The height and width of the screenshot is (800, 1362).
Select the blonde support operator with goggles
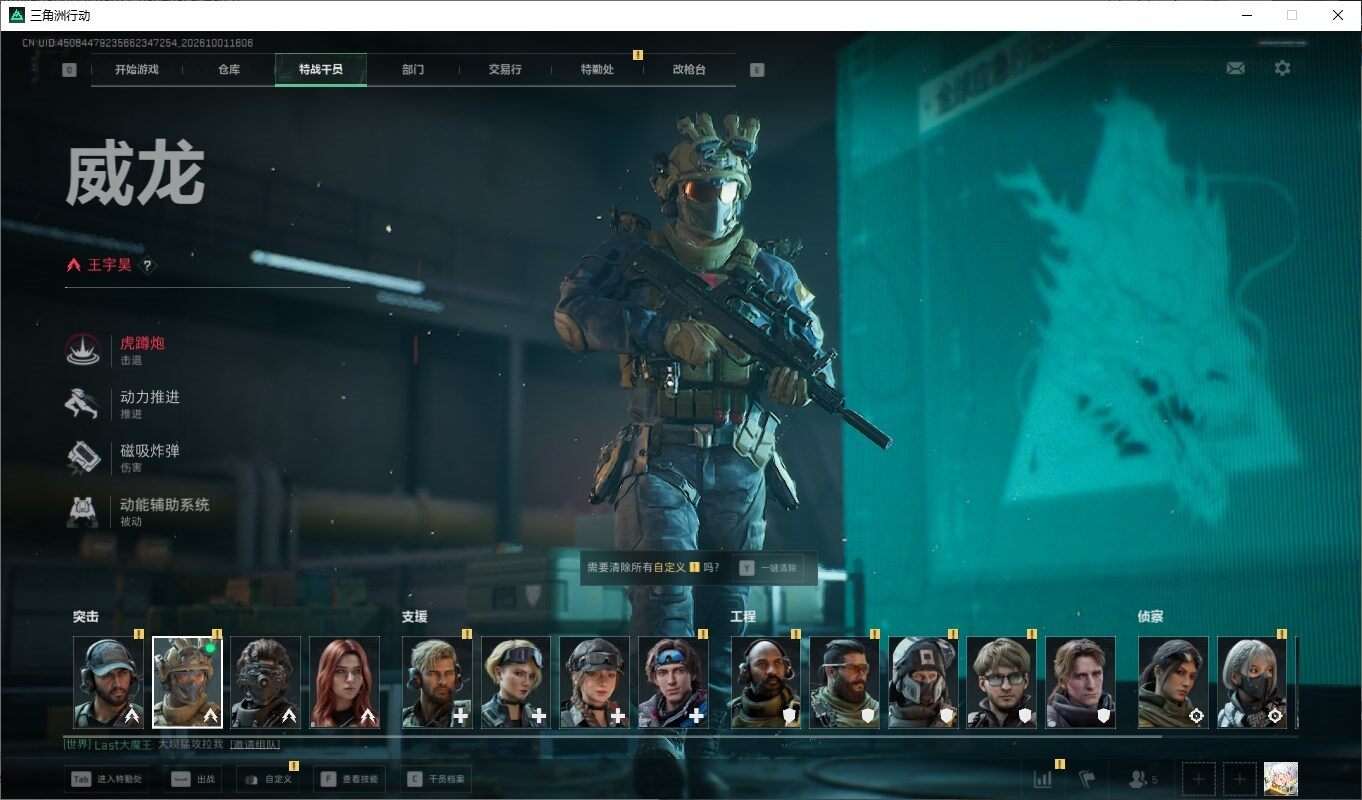point(516,682)
